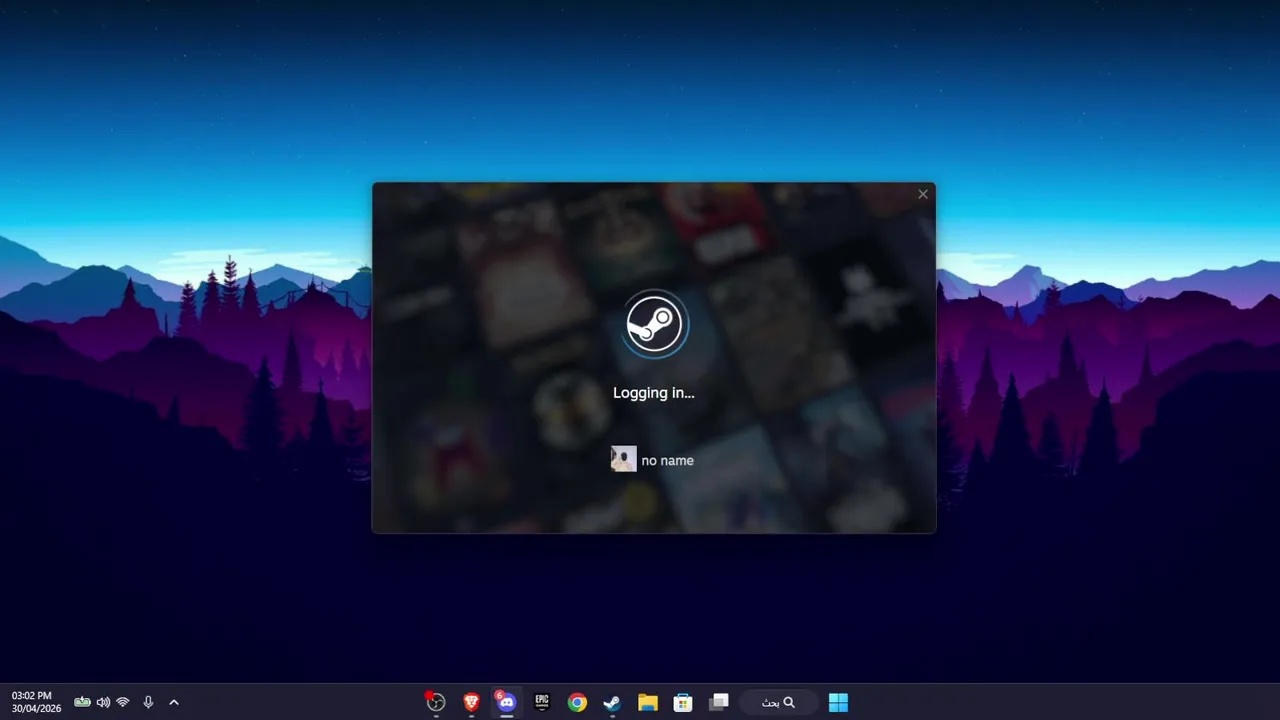Click the battery charging tray icon
Screen dimensions: 1280x720
[x=82, y=702]
